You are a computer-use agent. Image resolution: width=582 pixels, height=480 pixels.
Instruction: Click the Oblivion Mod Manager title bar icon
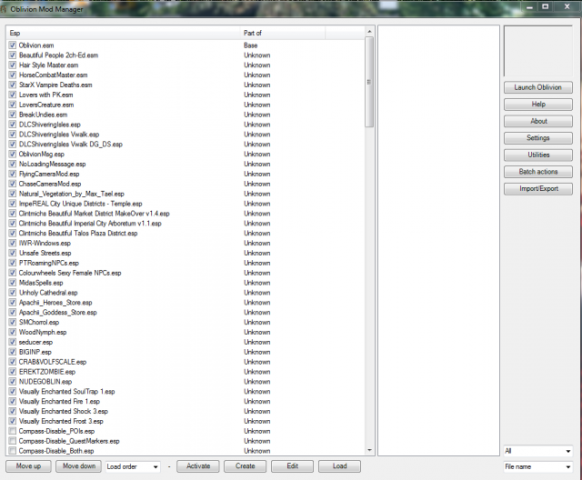tap(3, 9)
